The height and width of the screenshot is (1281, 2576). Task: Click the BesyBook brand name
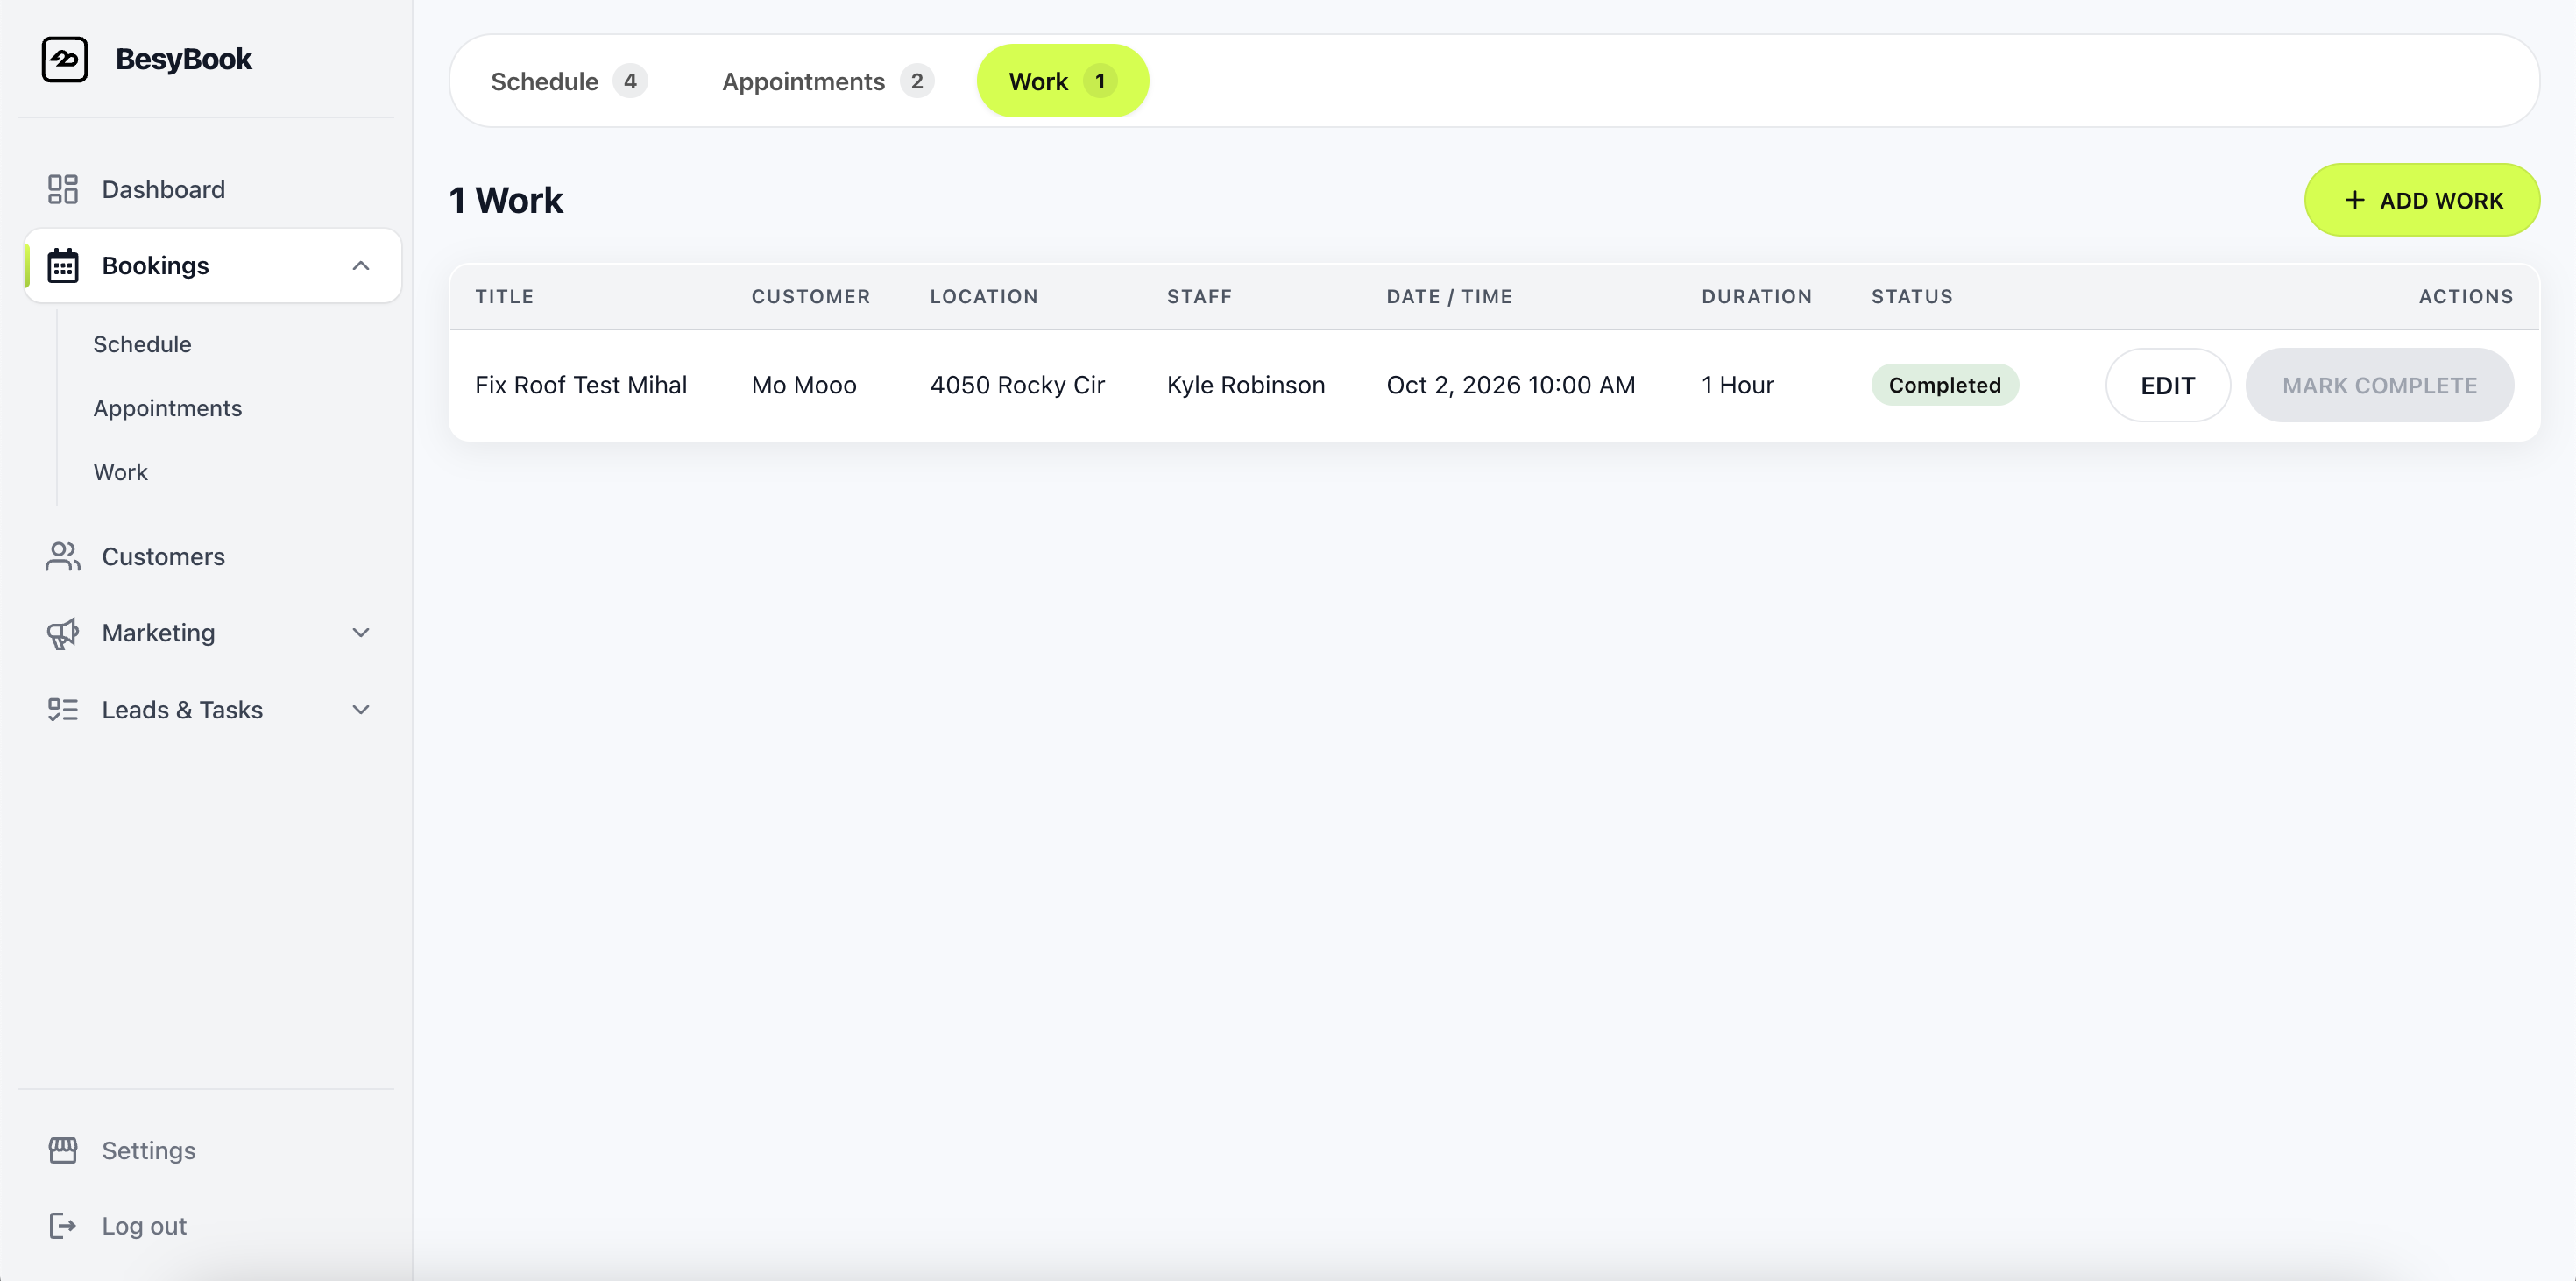183,59
